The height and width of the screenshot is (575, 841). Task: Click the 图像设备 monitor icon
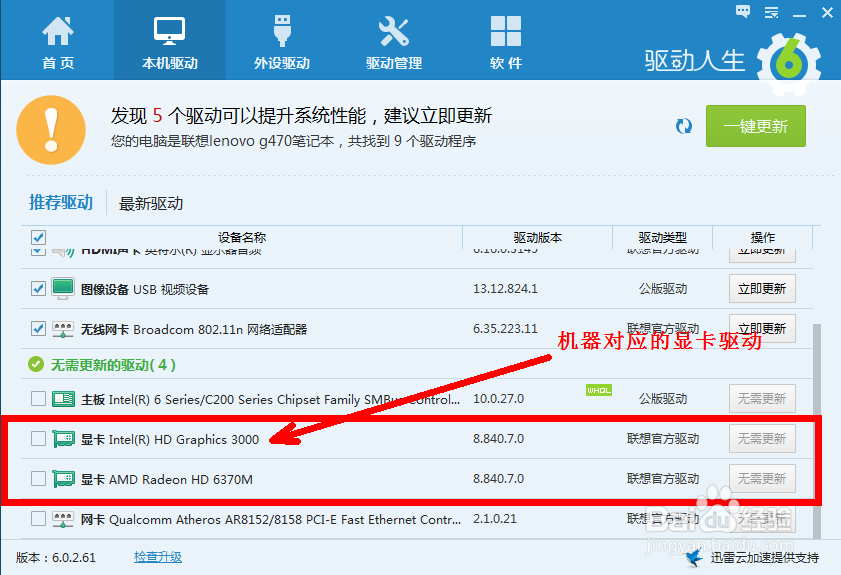[x=63, y=289]
